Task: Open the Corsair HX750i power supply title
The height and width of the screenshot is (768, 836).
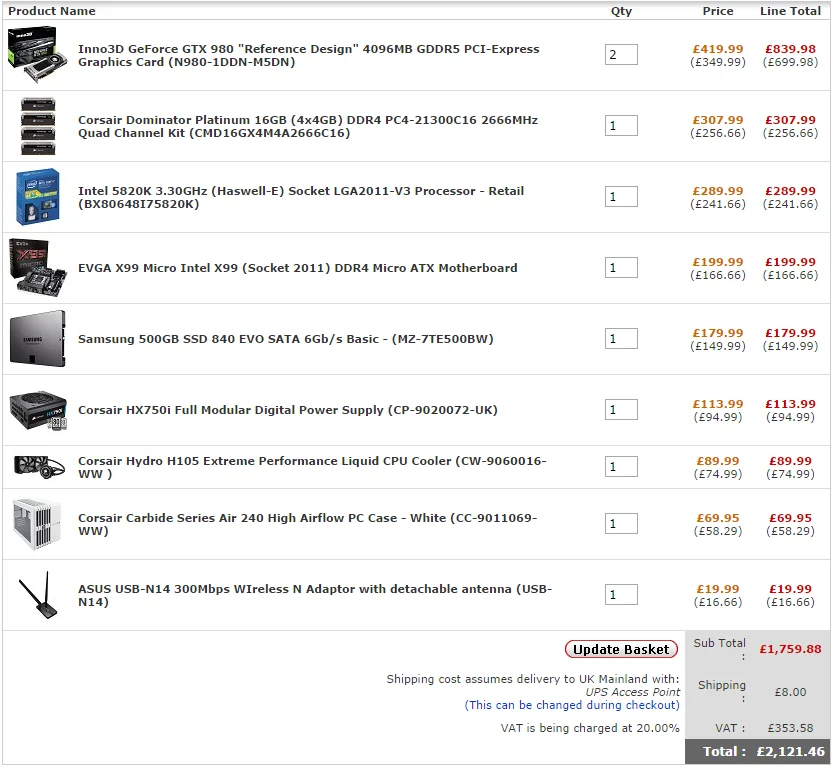Action: pyautogui.click(x=288, y=410)
